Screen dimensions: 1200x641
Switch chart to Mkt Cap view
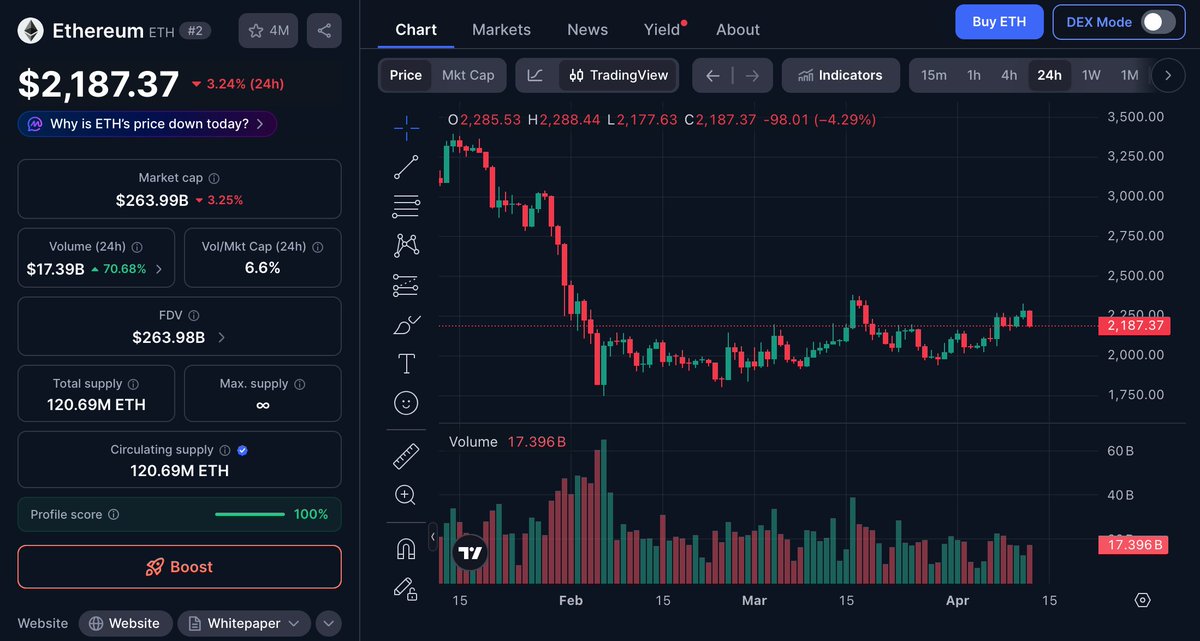point(468,75)
